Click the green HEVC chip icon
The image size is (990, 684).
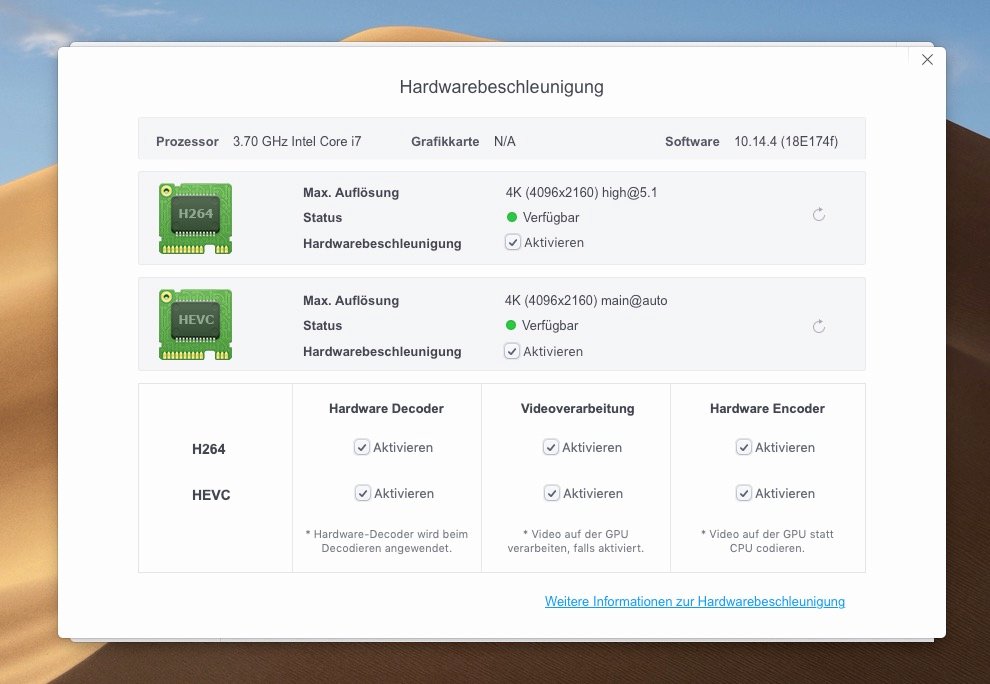[195, 325]
